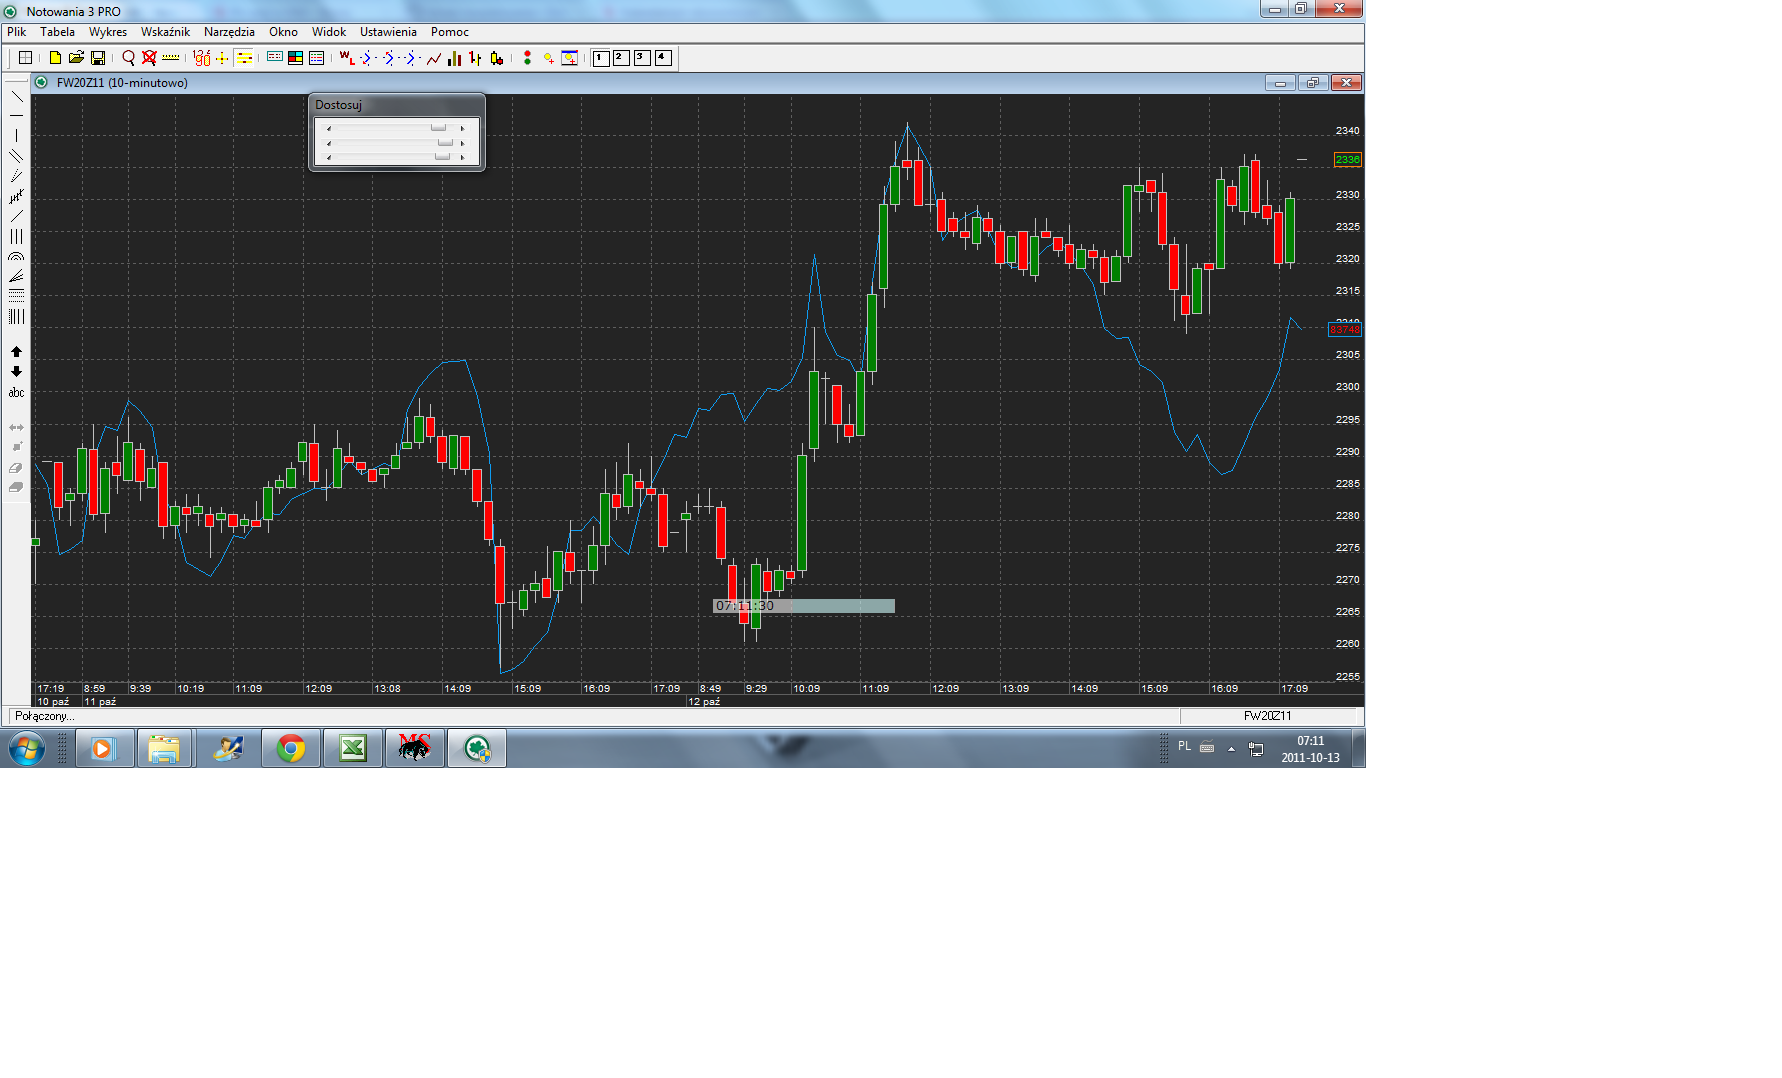
Task: Click the yellow crosshair icon
Action: pos(222,58)
